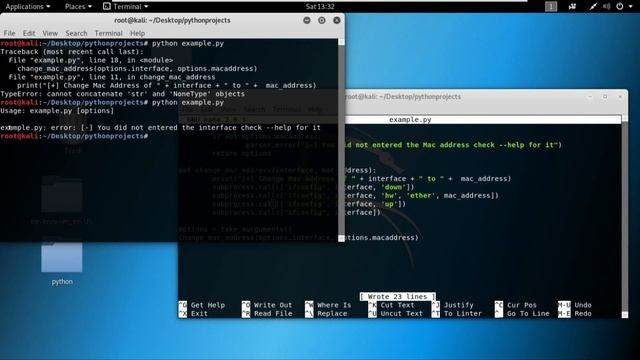Click the users icon in top panel

point(572,7)
